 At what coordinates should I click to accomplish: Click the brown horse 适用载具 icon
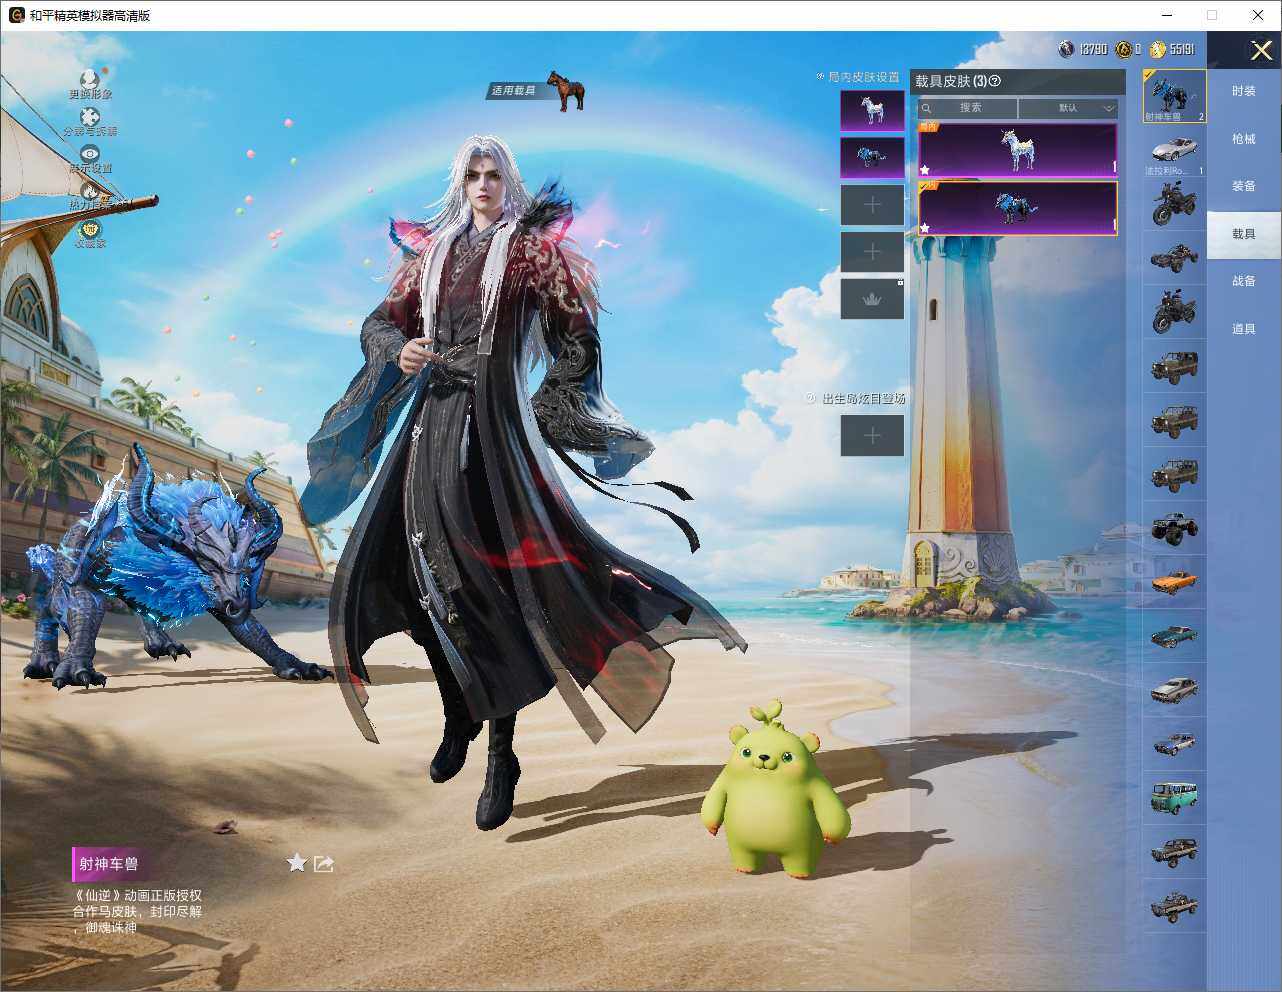(566, 91)
